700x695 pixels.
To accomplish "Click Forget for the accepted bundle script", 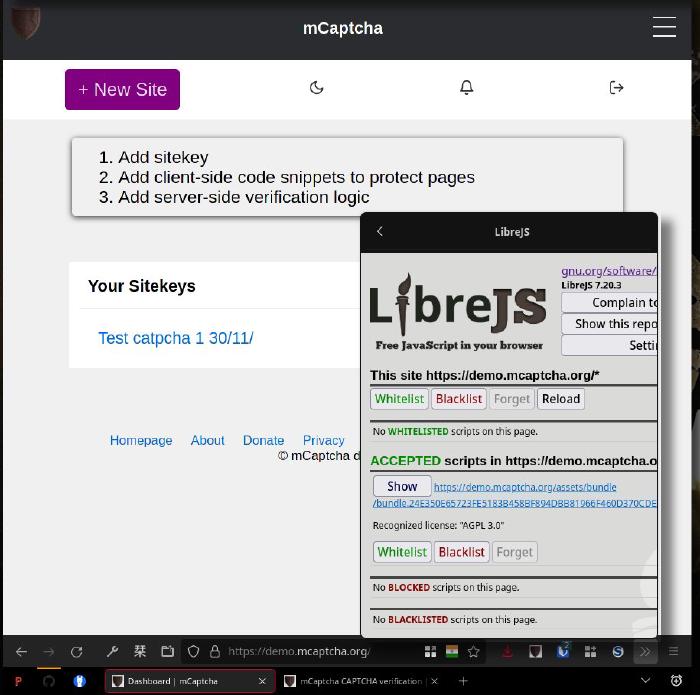I will click(515, 552).
